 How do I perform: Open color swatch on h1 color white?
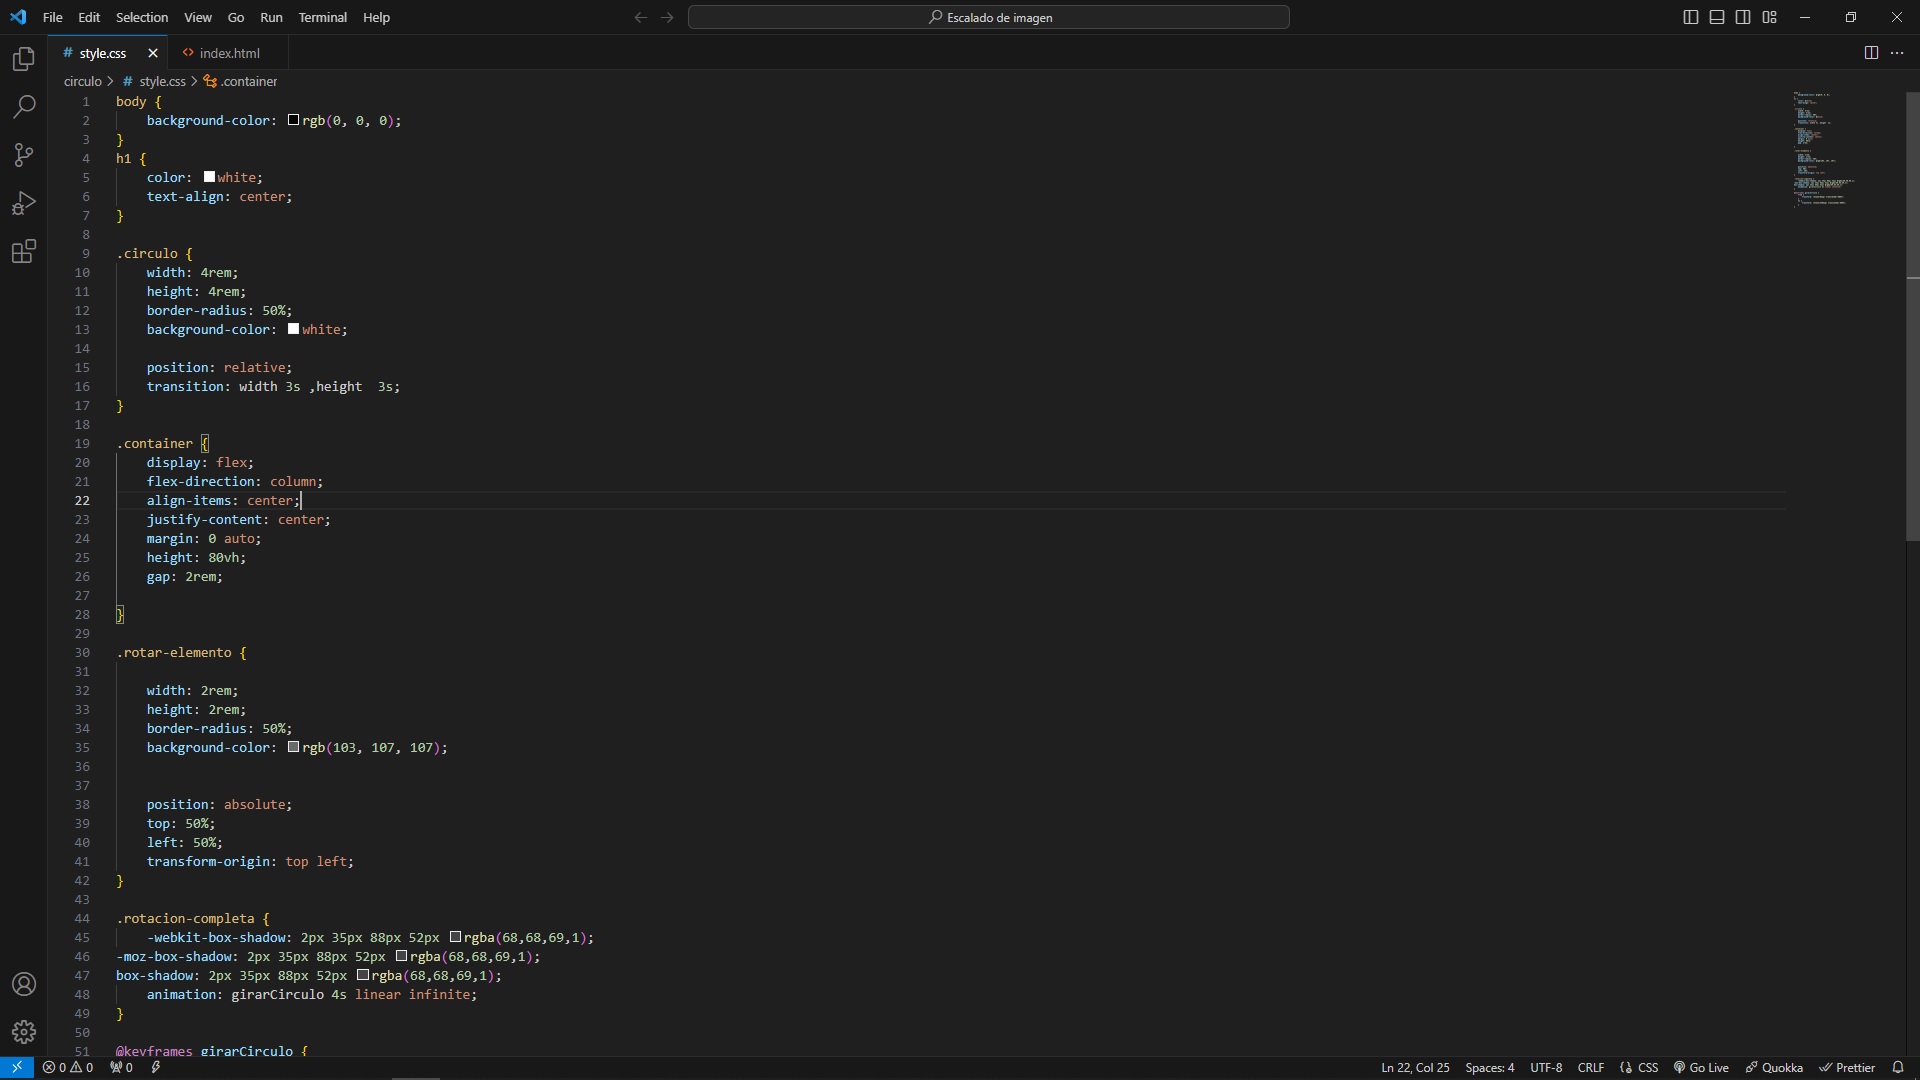point(209,177)
